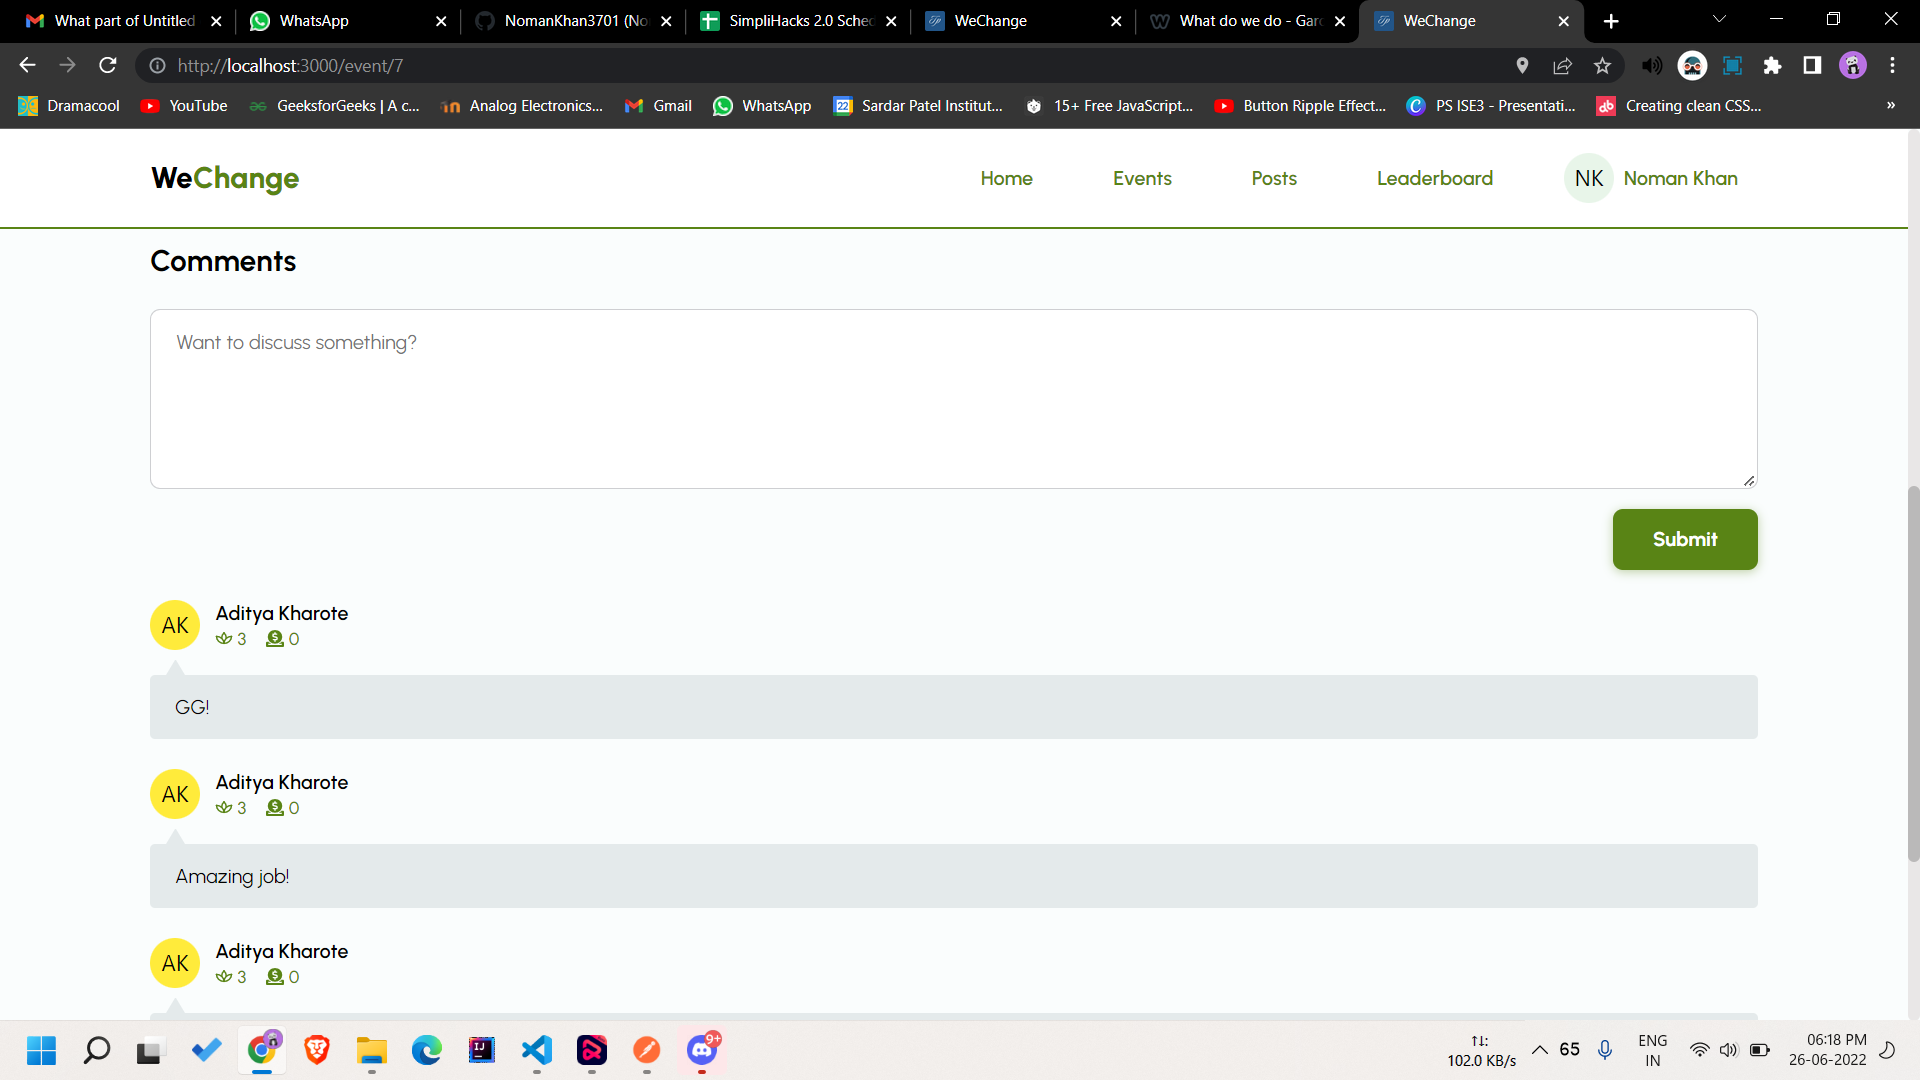Click the NK profile avatar in navbar
The width and height of the screenshot is (1920, 1080).
click(1588, 178)
